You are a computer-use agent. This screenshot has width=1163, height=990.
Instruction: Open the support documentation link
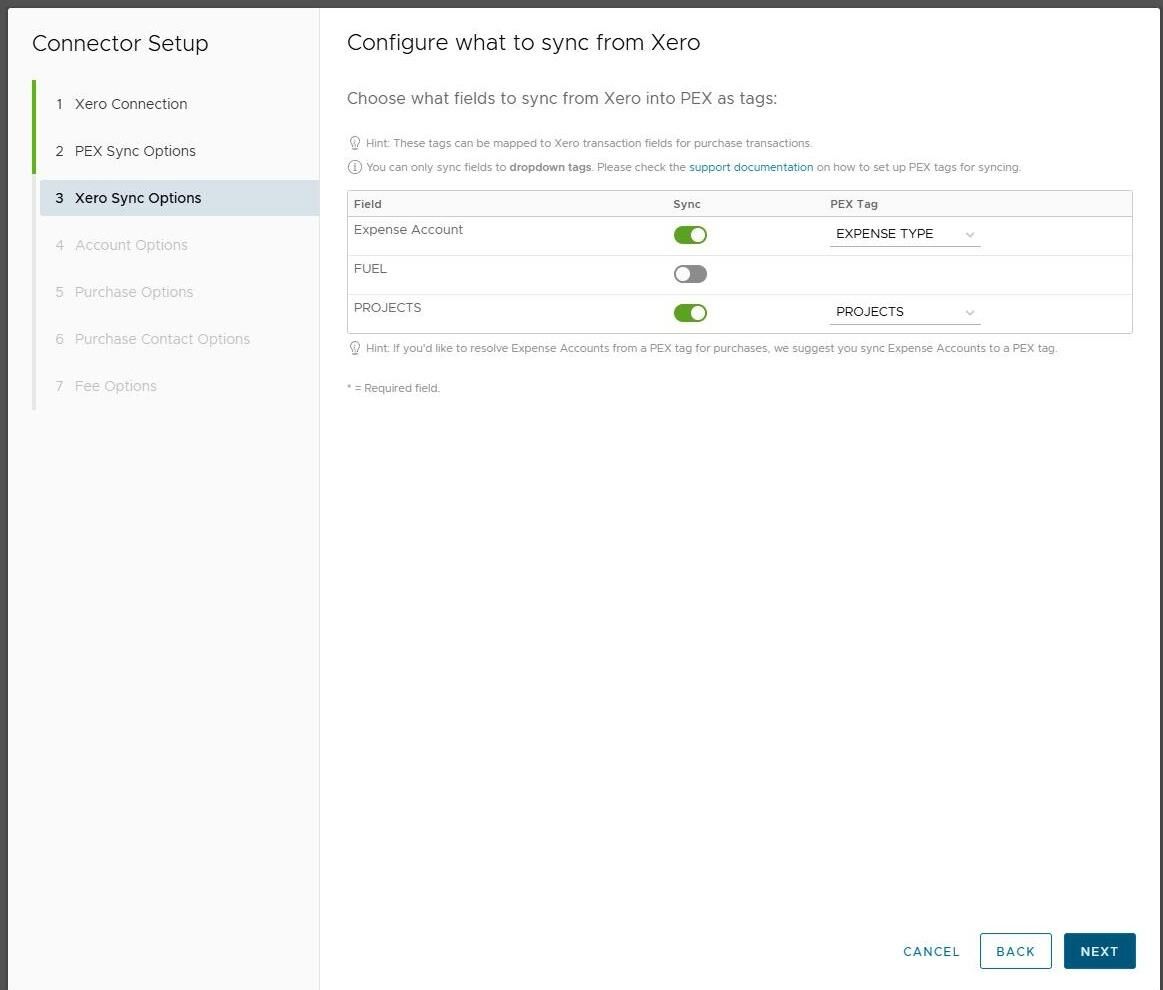pyautogui.click(x=751, y=167)
